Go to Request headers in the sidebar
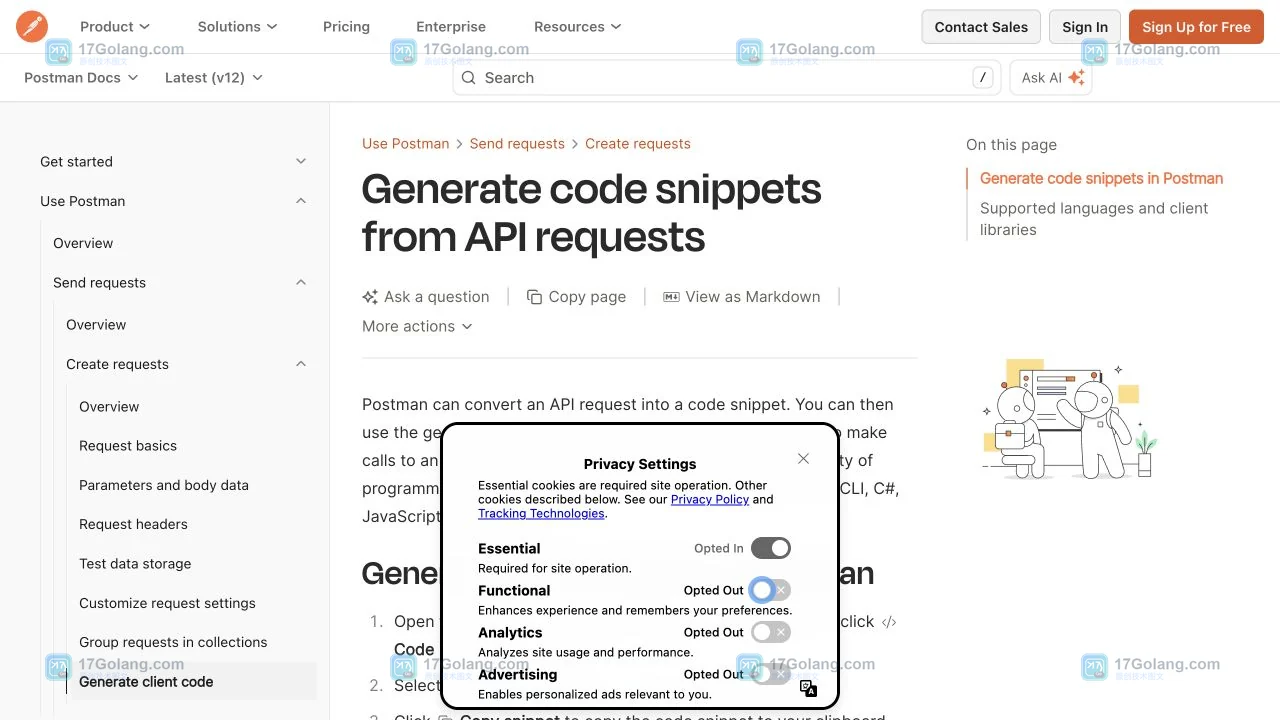1280x720 pixels. [133, 524]
